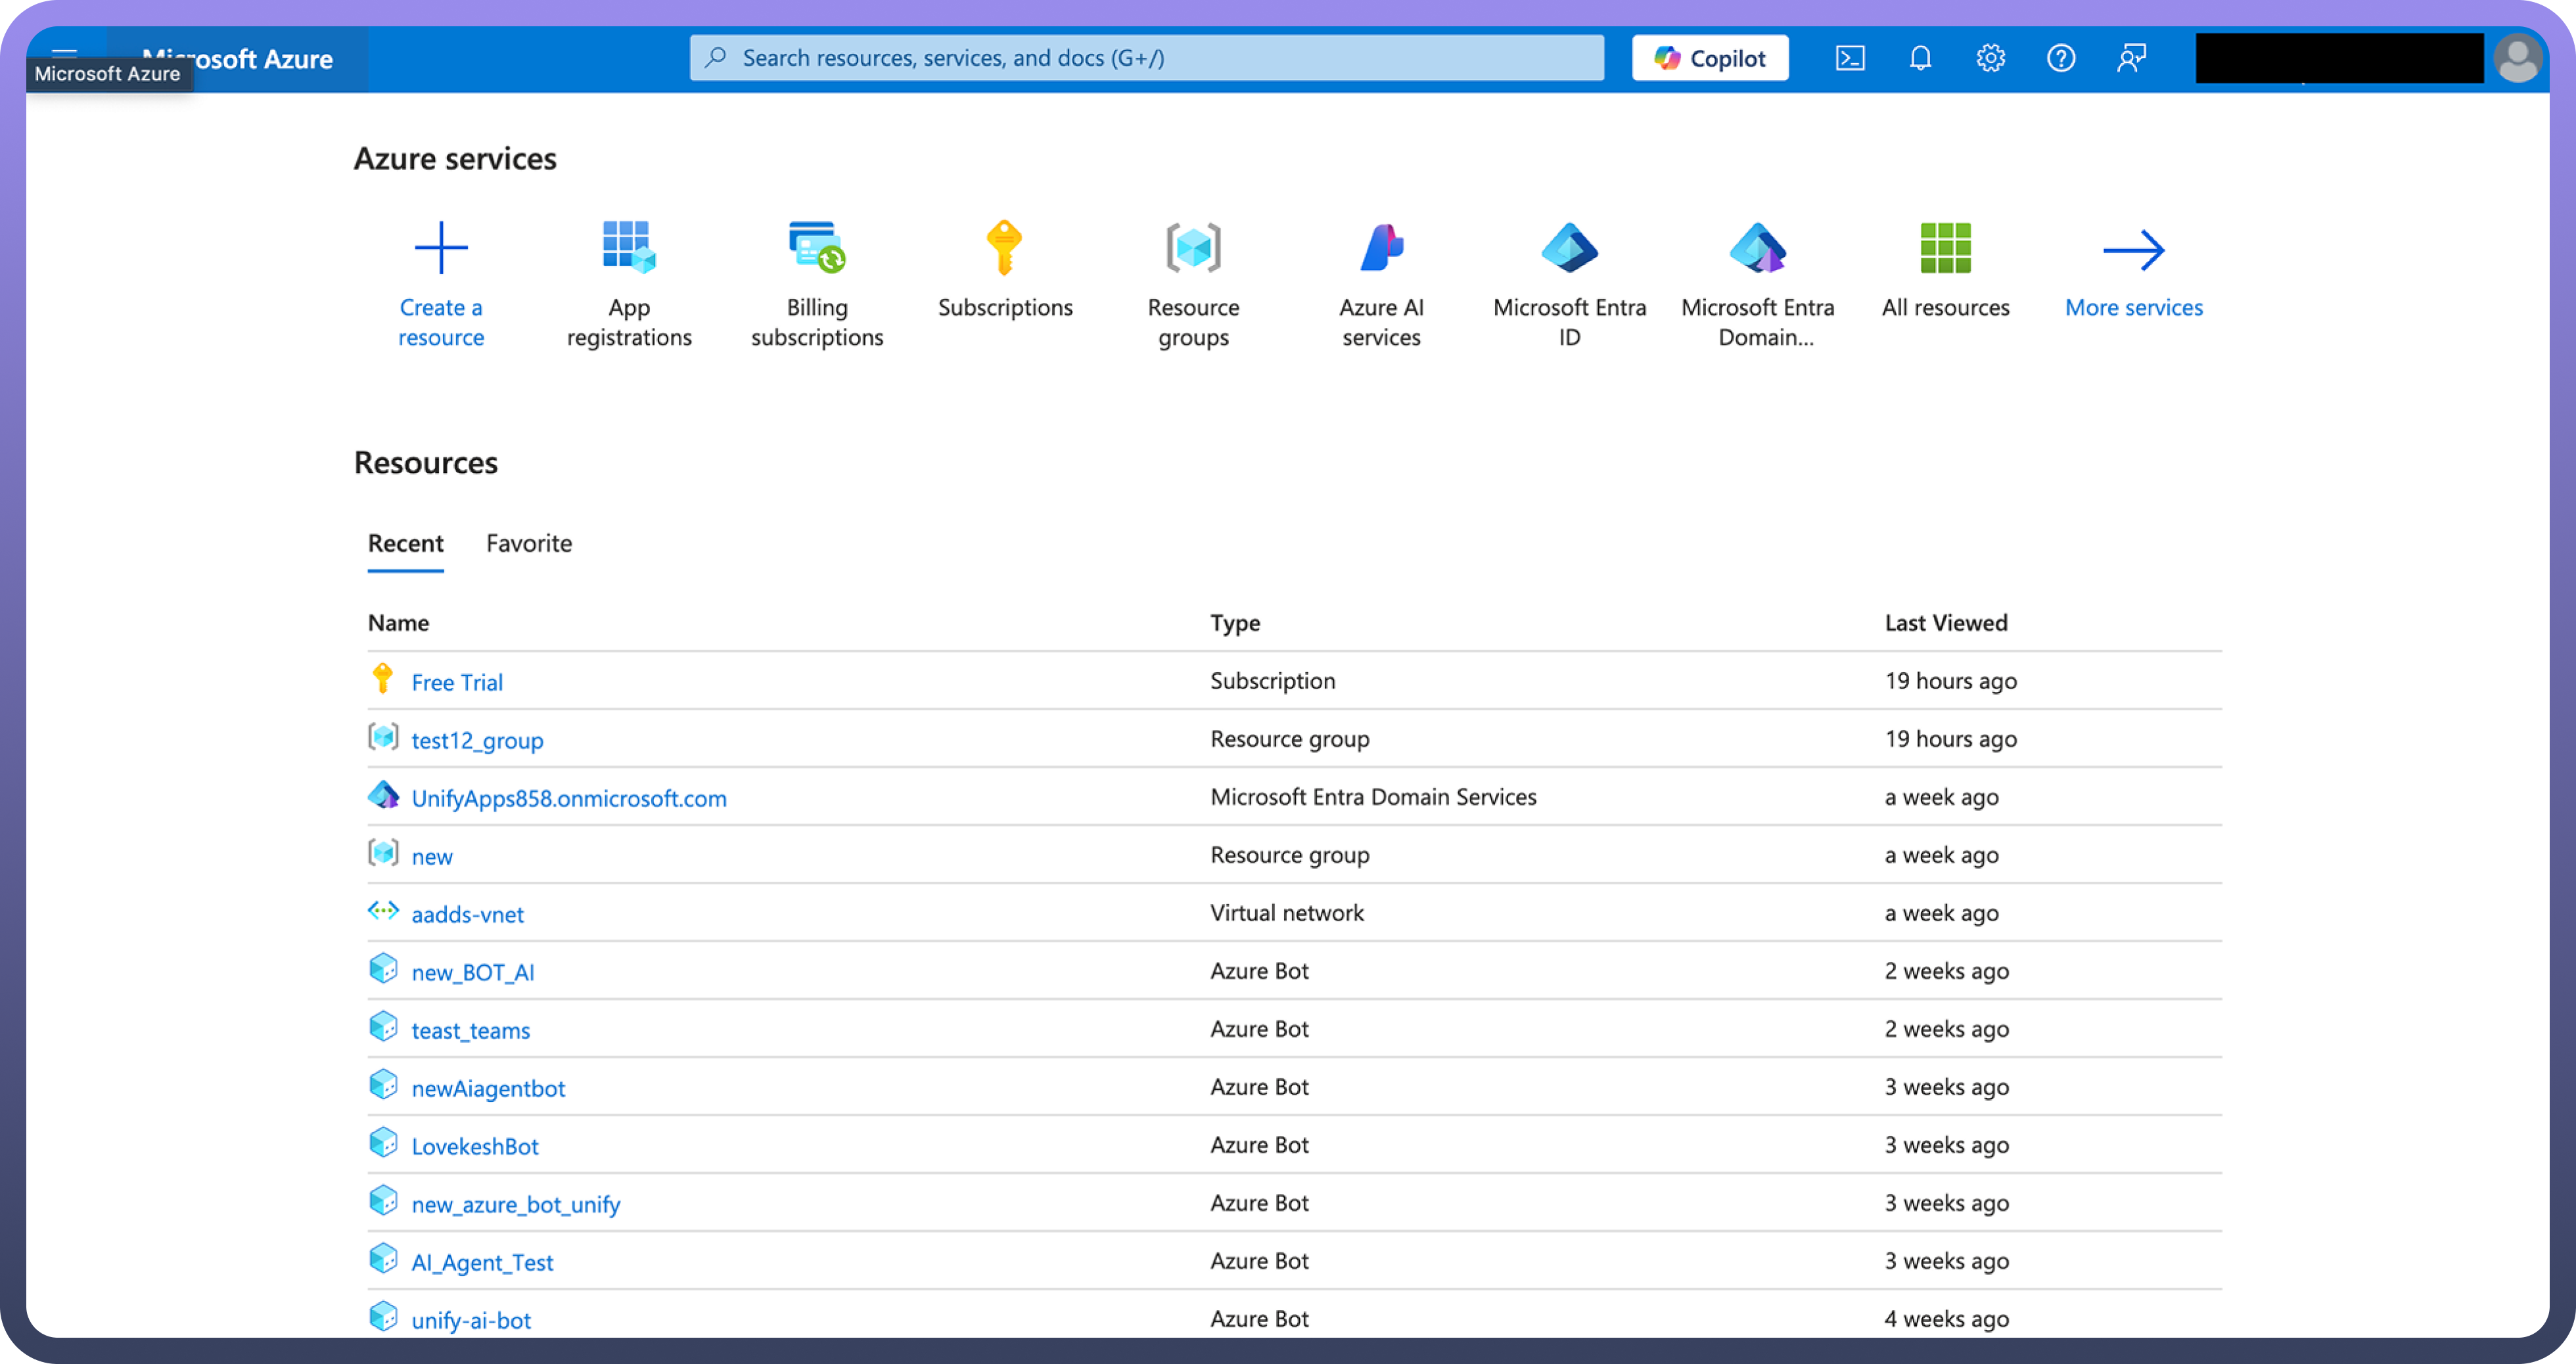Viewport: 2576px width, 1364px height.
Task: Open the new_BOT_AI resource link
Action: pyautogui.click(x=473, y=972)
